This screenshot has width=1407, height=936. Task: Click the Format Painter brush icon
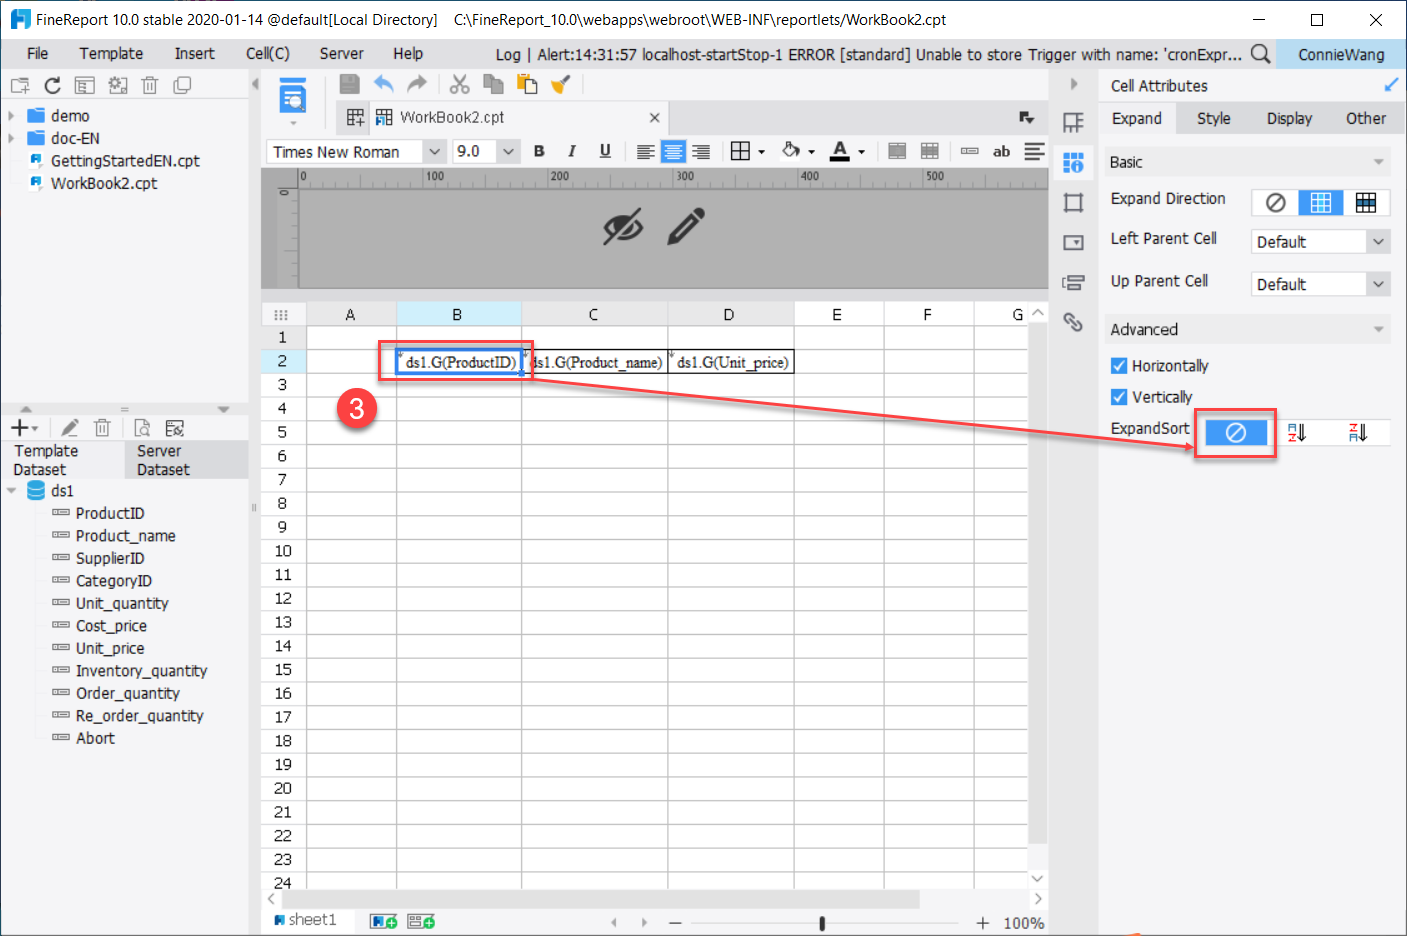(560, 84)
